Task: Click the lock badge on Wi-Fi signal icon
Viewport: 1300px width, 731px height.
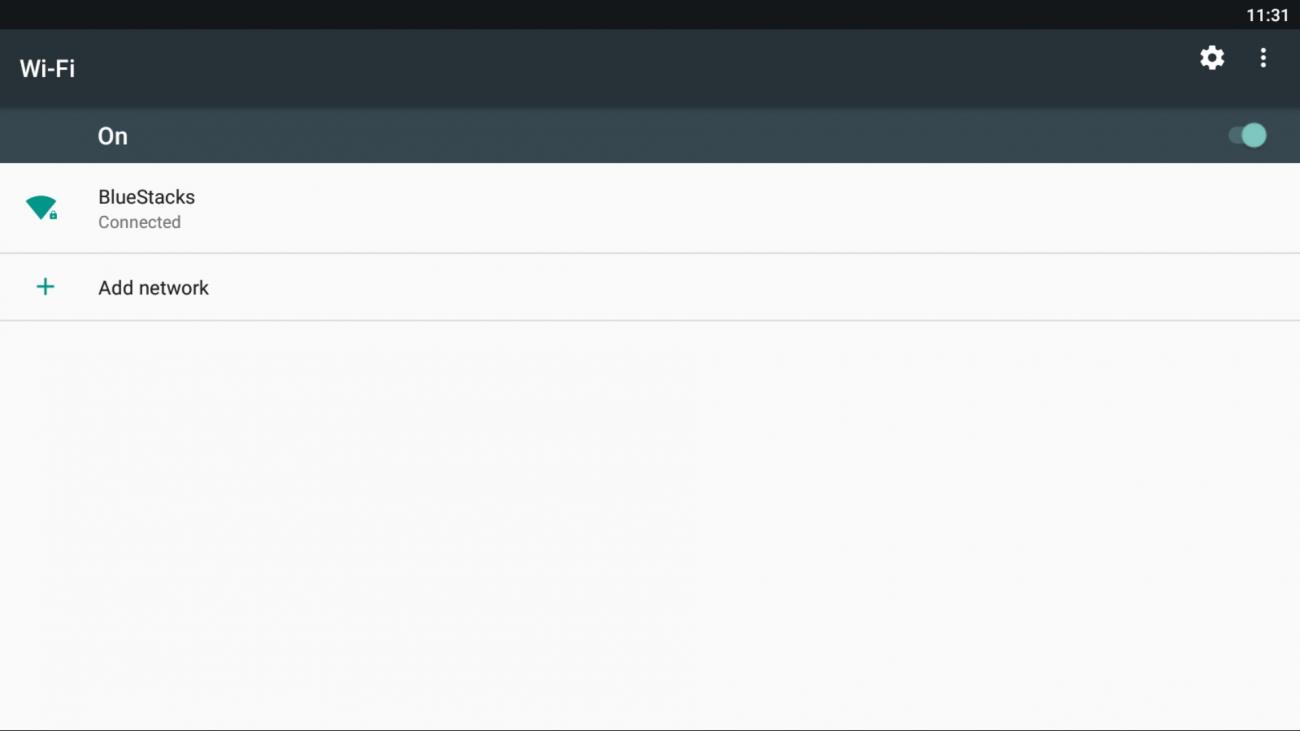Action: pos(53,215)
